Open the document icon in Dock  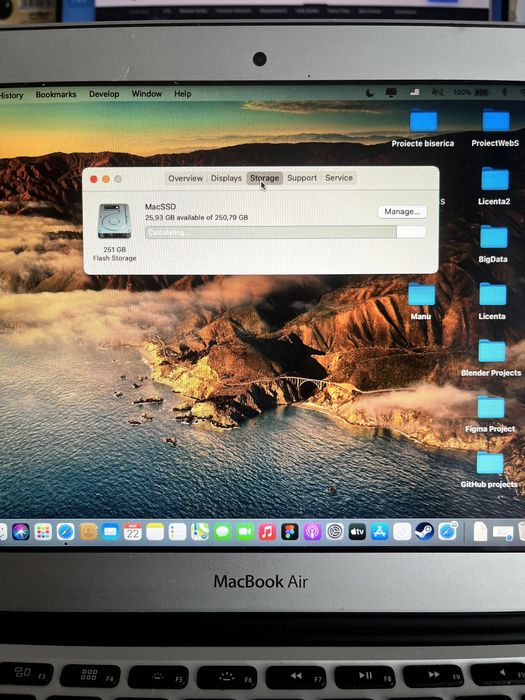click(x=480, y=532)
